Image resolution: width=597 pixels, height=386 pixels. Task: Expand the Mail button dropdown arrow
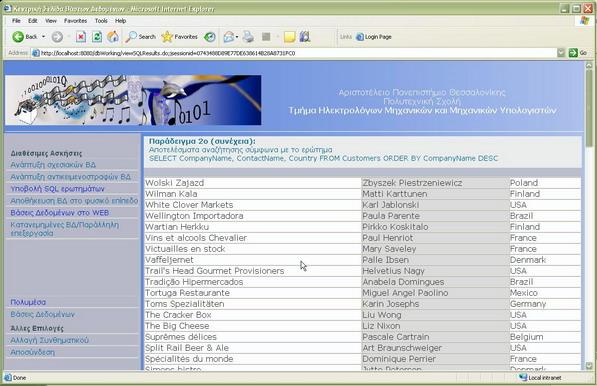(237, 37)
